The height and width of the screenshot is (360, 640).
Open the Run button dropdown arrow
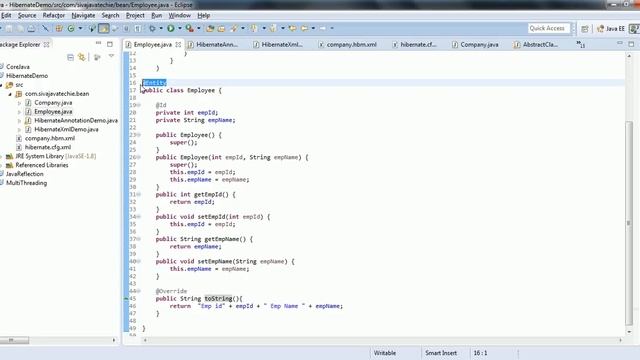coord(180,28)
